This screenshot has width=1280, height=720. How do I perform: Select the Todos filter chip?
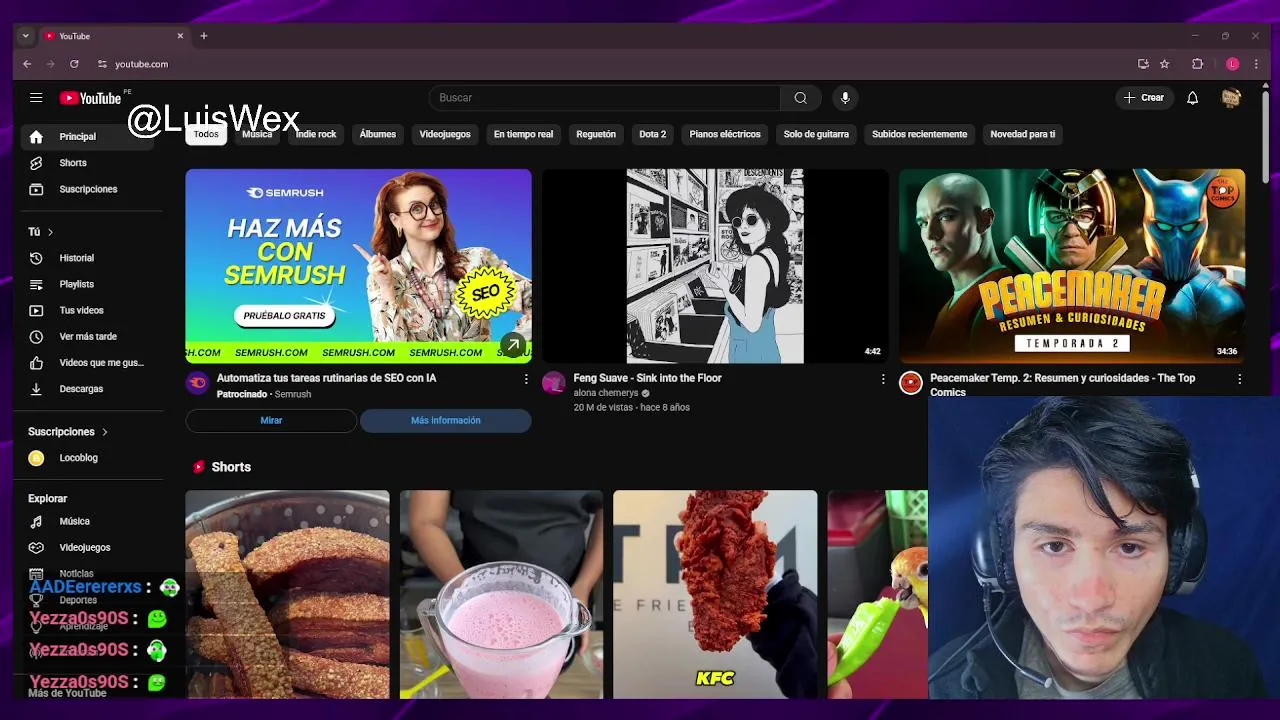click(x=206, y=134)
